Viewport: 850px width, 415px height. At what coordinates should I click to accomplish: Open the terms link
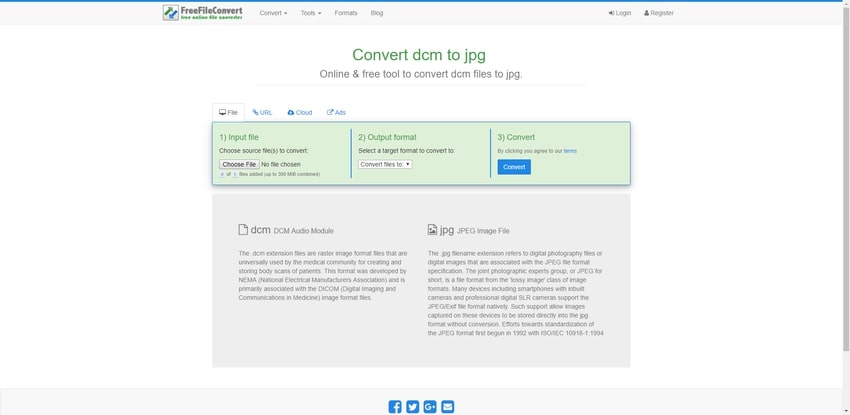point(570,151)
